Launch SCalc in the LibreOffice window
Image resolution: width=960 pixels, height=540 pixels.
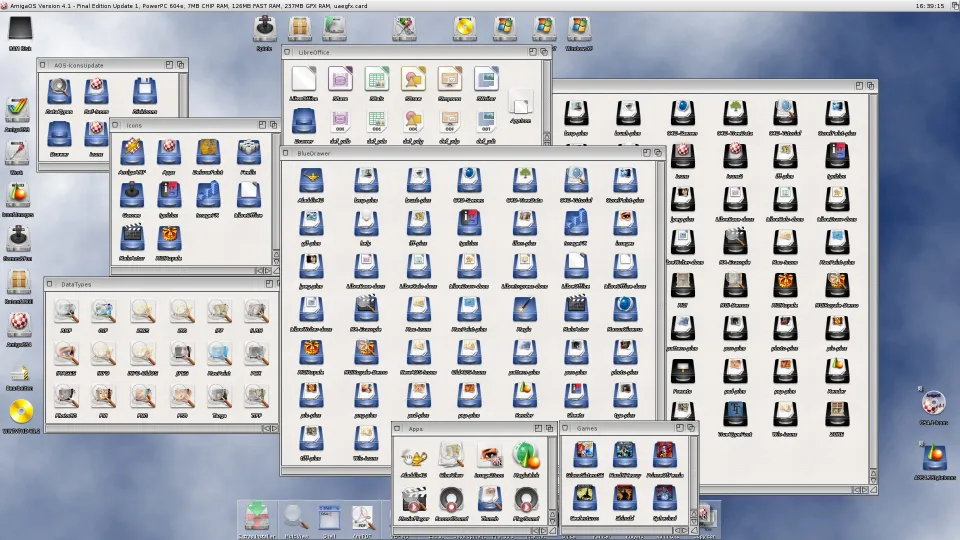pyautogui.click(x=376, y=80)
